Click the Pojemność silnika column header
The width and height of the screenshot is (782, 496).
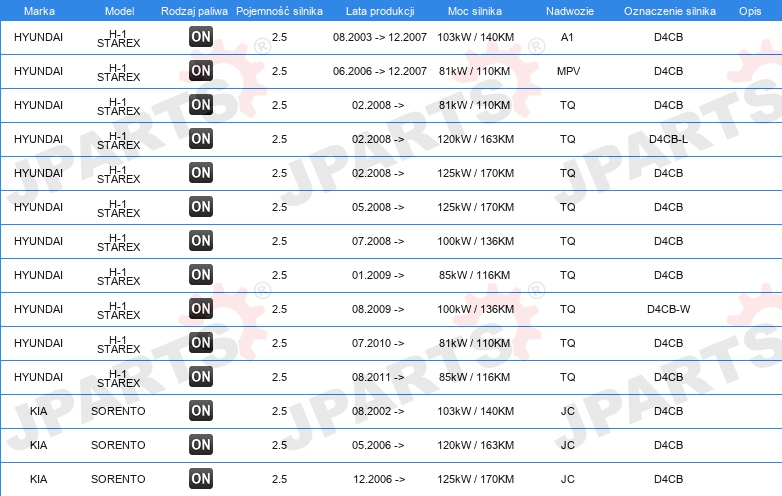279,11
